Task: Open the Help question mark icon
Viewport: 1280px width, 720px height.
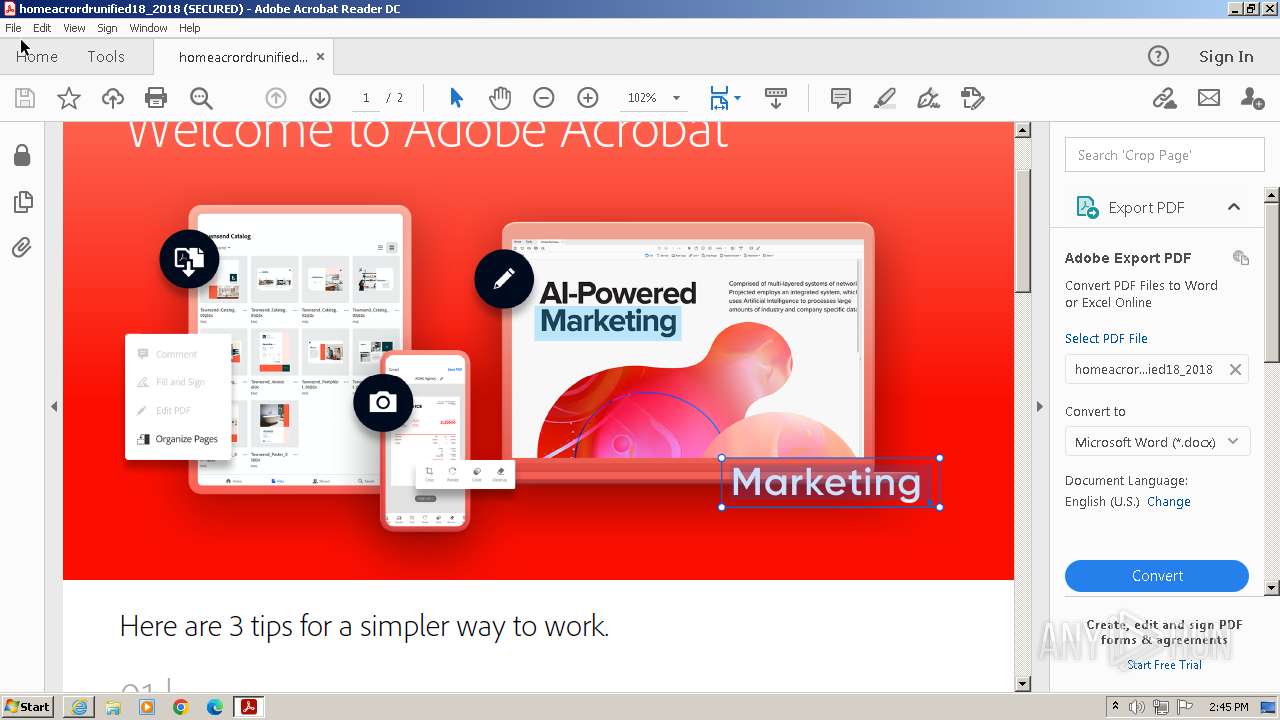Action: (1158, 56)
